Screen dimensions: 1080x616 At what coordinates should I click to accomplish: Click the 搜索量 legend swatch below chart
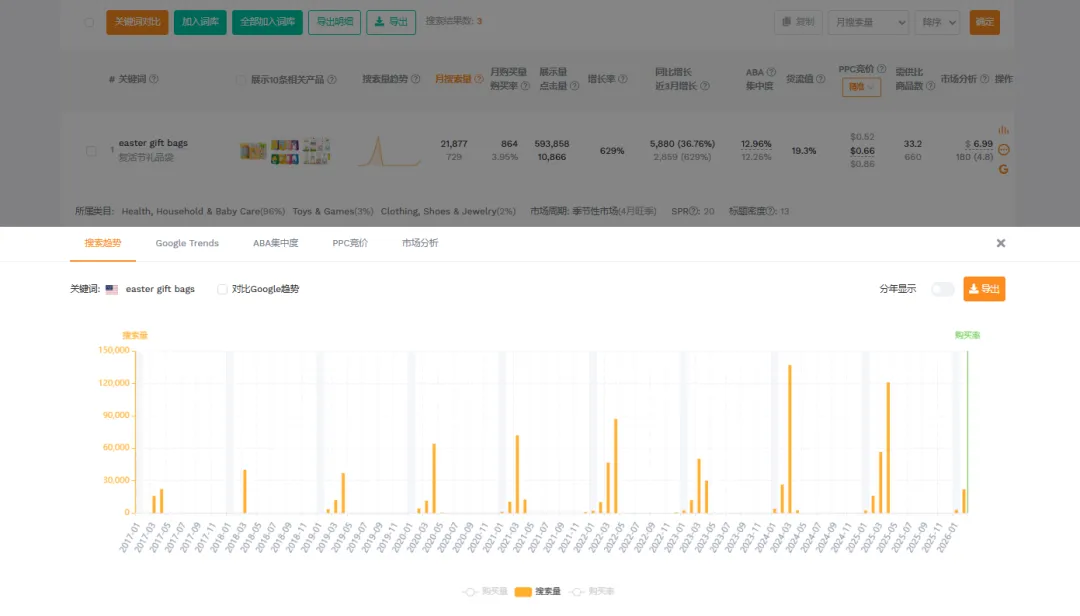point(523,592)
